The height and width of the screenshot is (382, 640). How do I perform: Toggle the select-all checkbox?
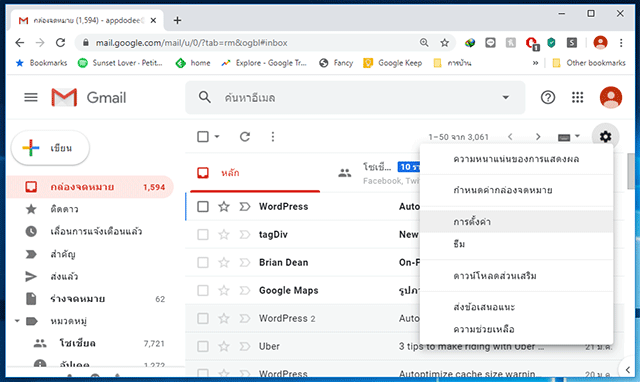click(x=203, y=137)
